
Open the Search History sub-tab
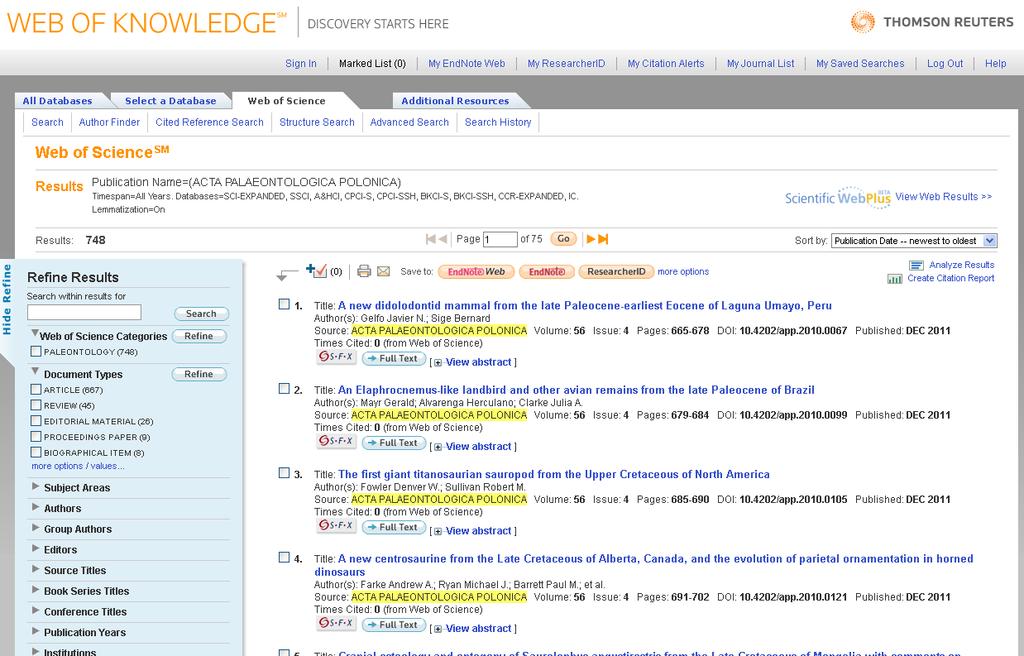(498, 122)
